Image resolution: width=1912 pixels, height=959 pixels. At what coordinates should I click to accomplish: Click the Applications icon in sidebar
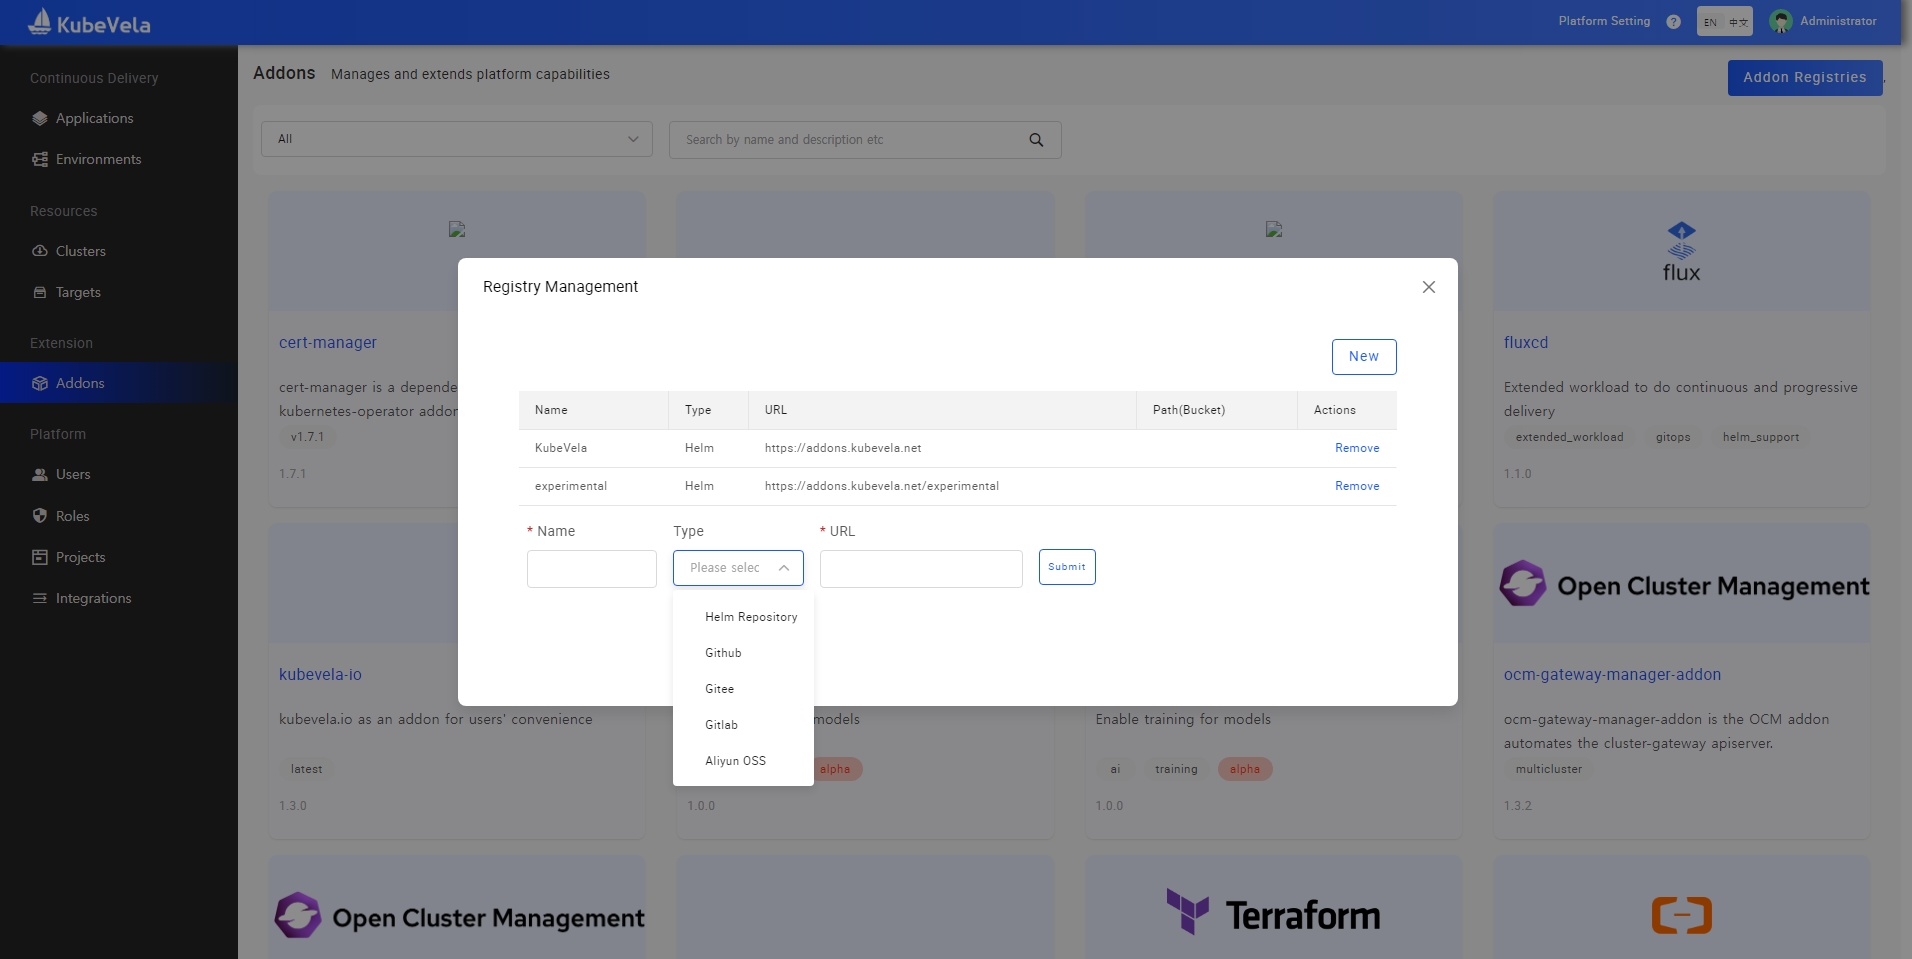pos(40,119)
